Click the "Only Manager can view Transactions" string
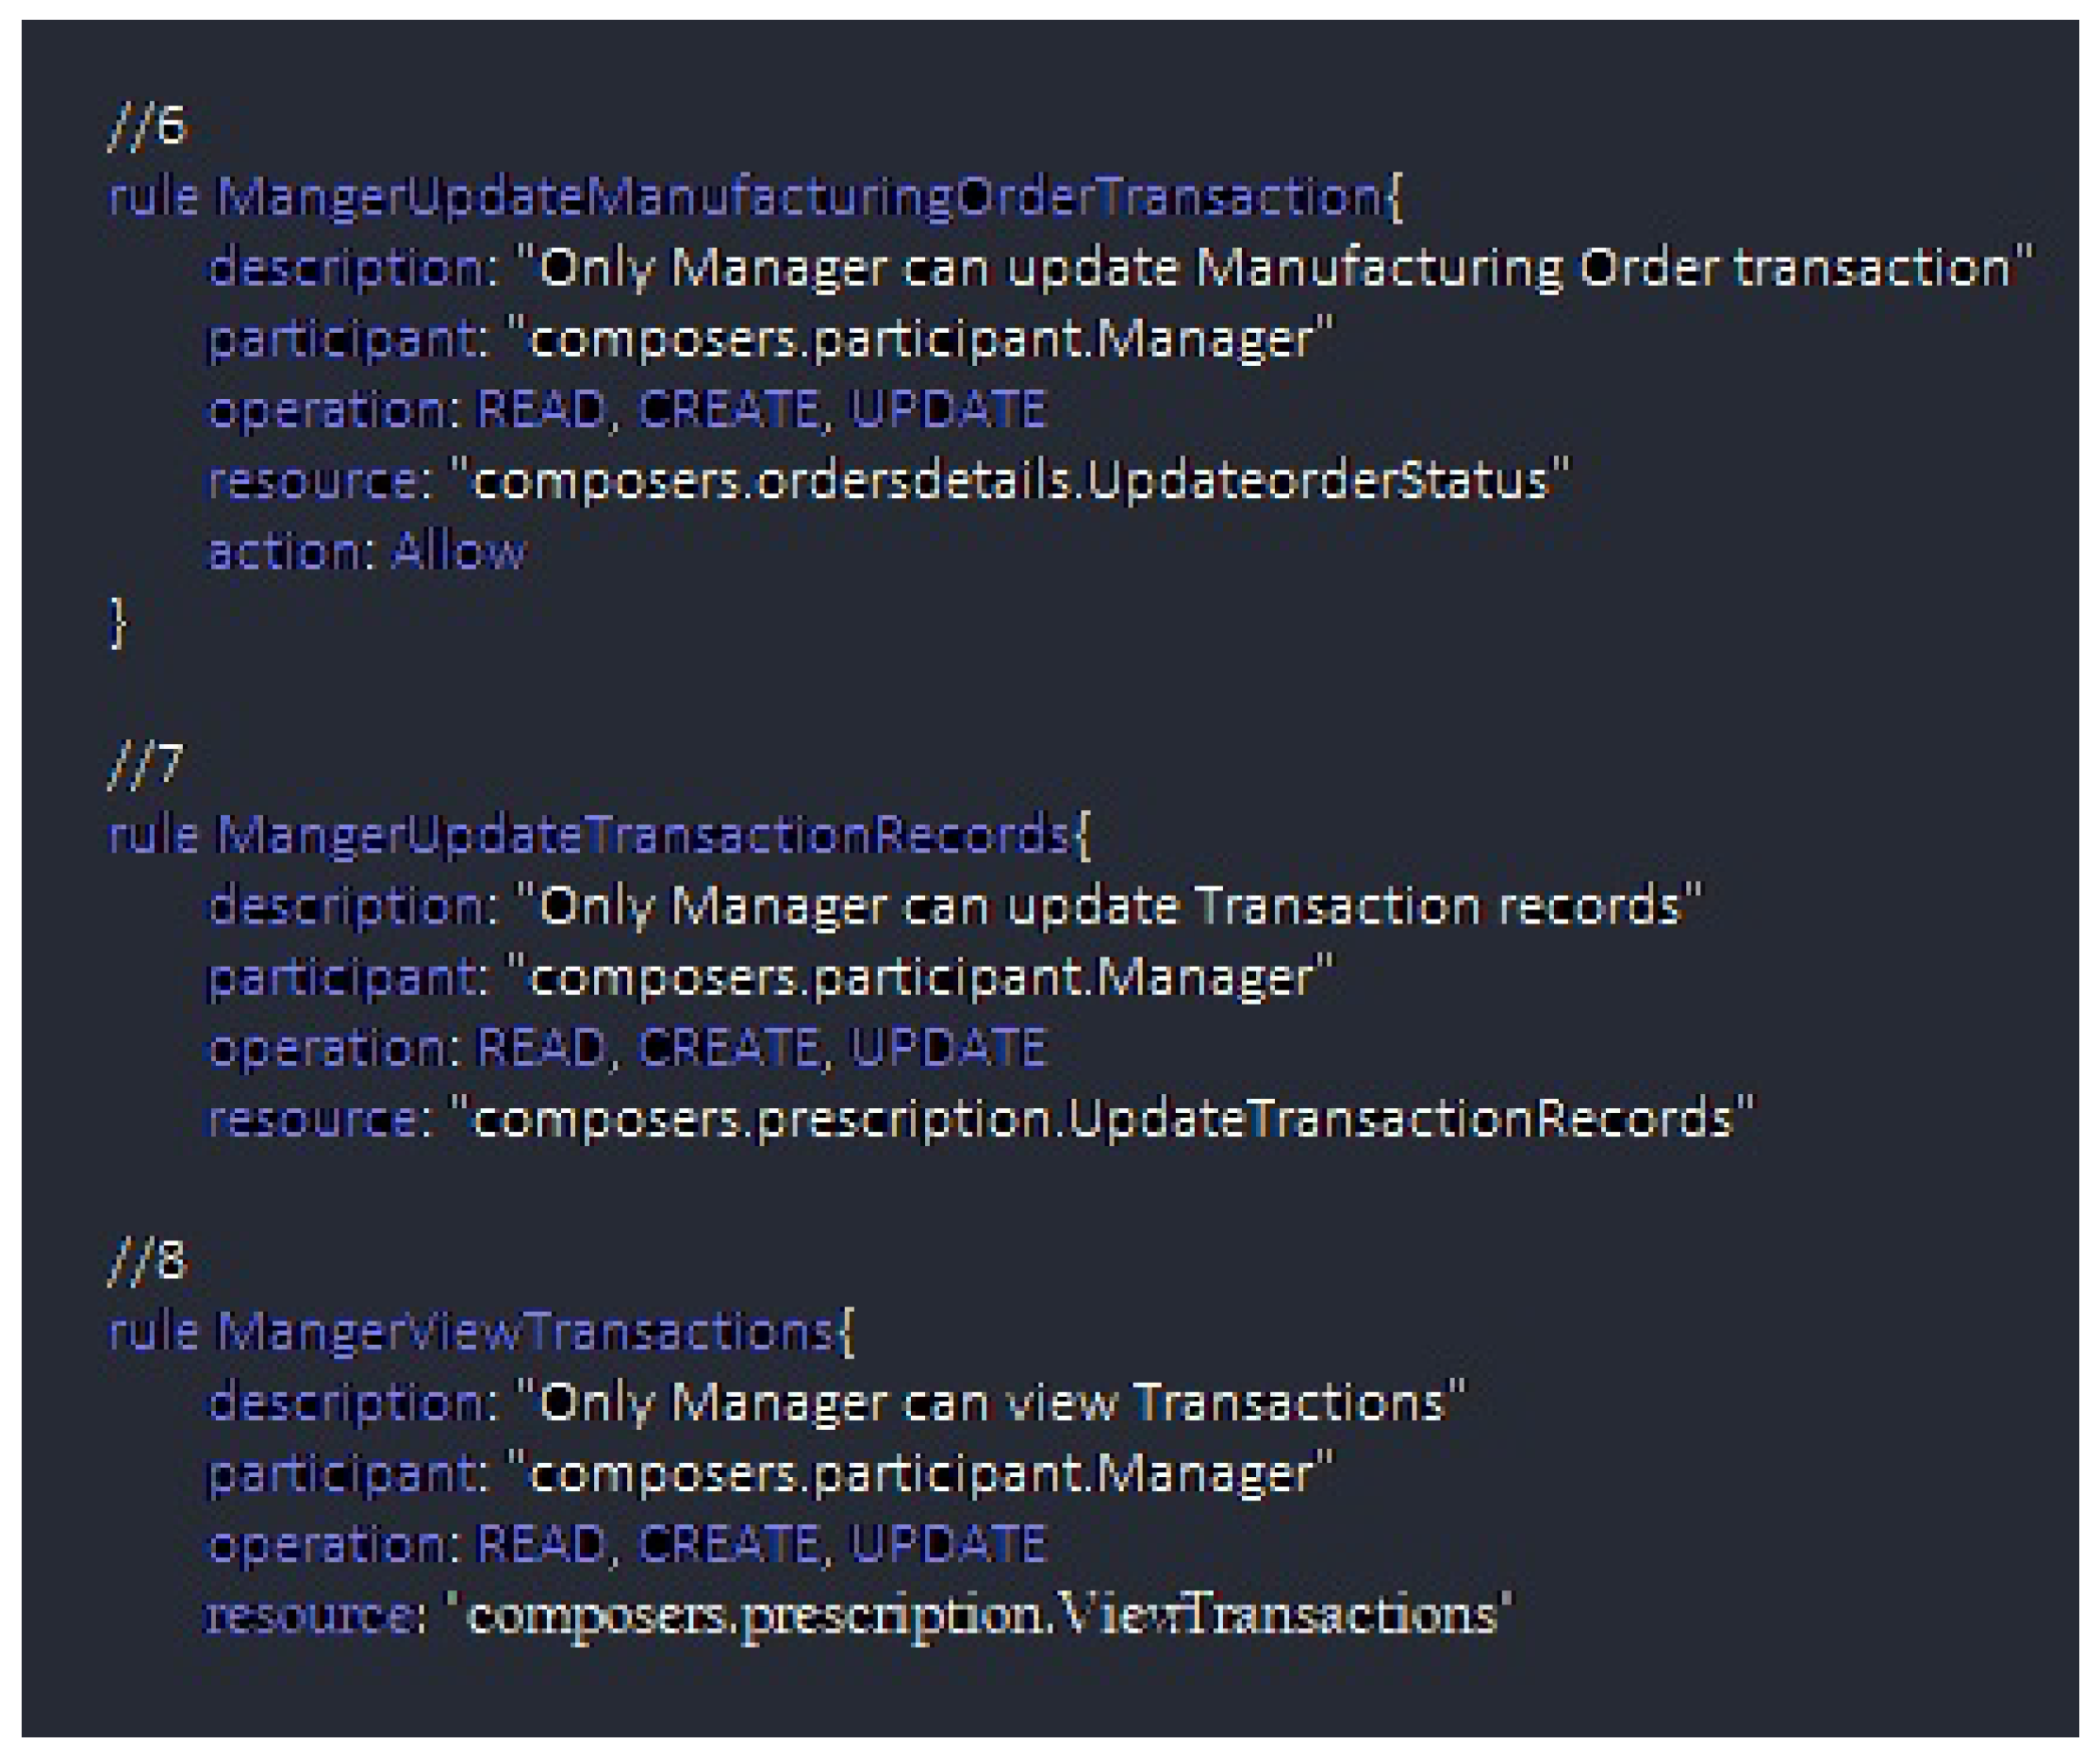Image resolution: width=2100 pixels, height=1760 pixels. 990,1403
